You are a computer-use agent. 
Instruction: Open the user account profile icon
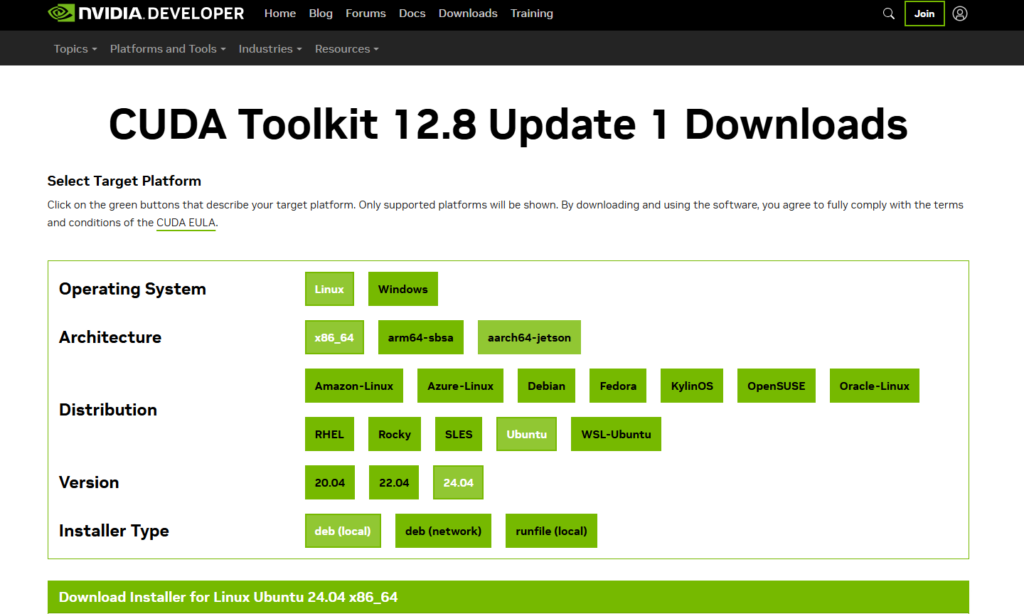pyautogui.click(x=959, y=13)
